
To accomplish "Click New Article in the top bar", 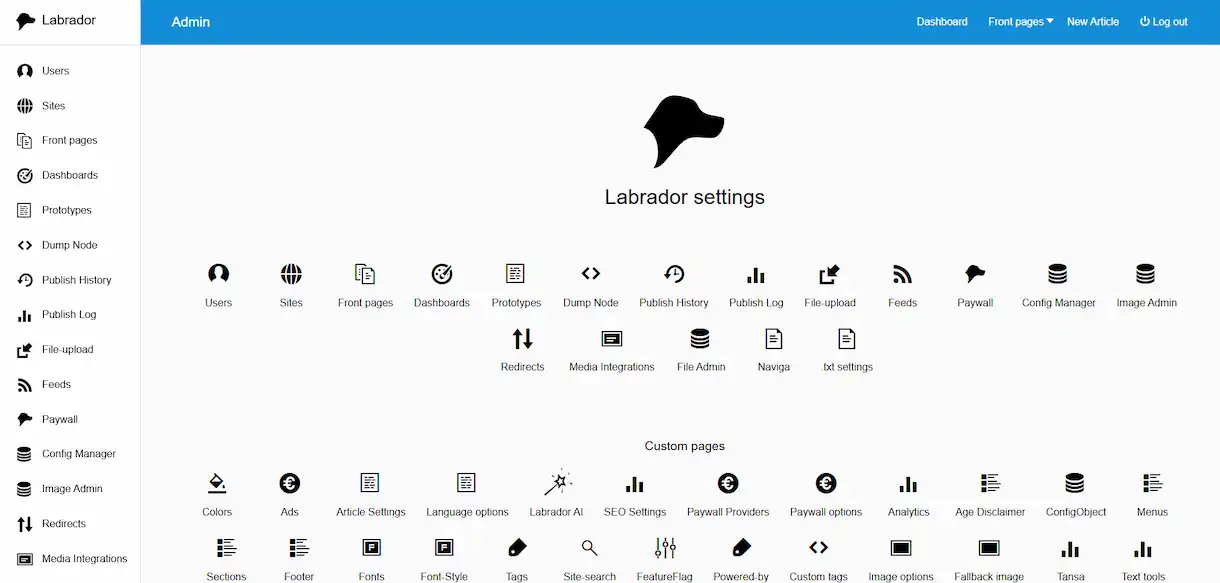I will click(x=1093, y=22).
